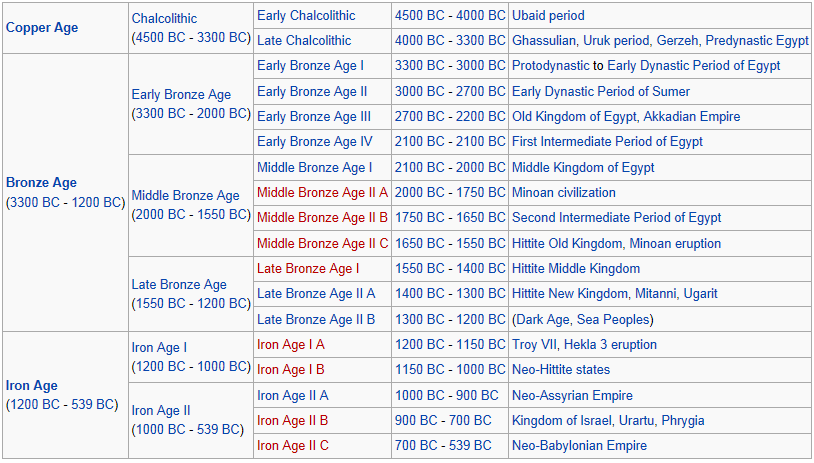Follow the Iron Age I link
The image size is (814, 463).
click(159, 348)
